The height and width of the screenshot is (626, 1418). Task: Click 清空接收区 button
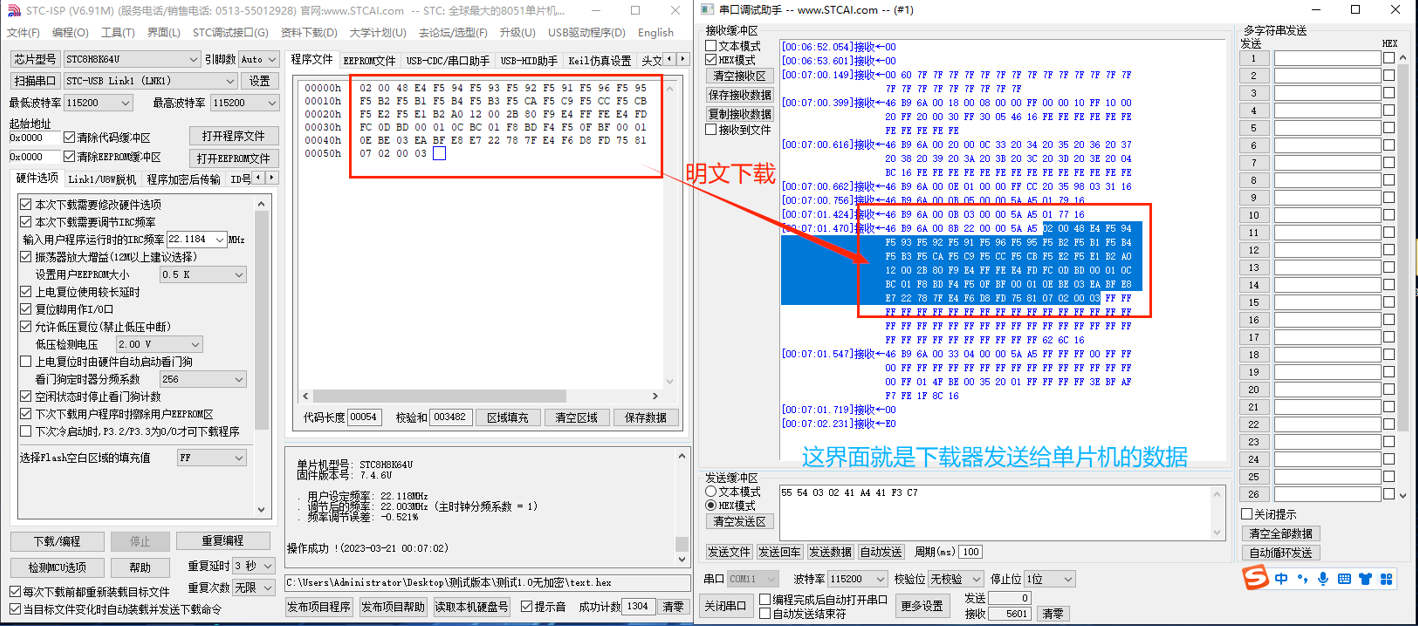click(x=740, y=76)
